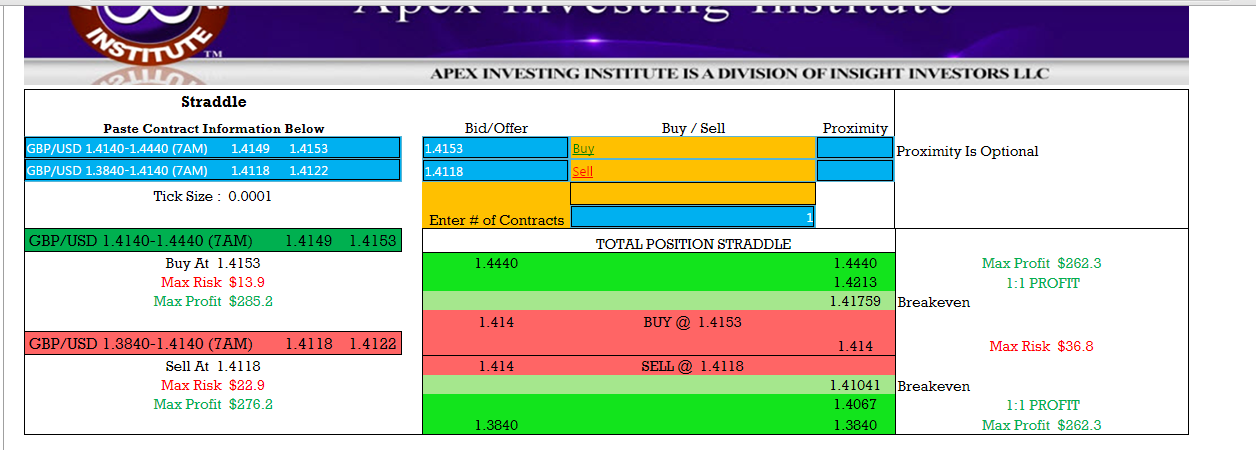
Task: Select the Bid/Offer field showing 1.4118
Action: [x=495, y=172]
